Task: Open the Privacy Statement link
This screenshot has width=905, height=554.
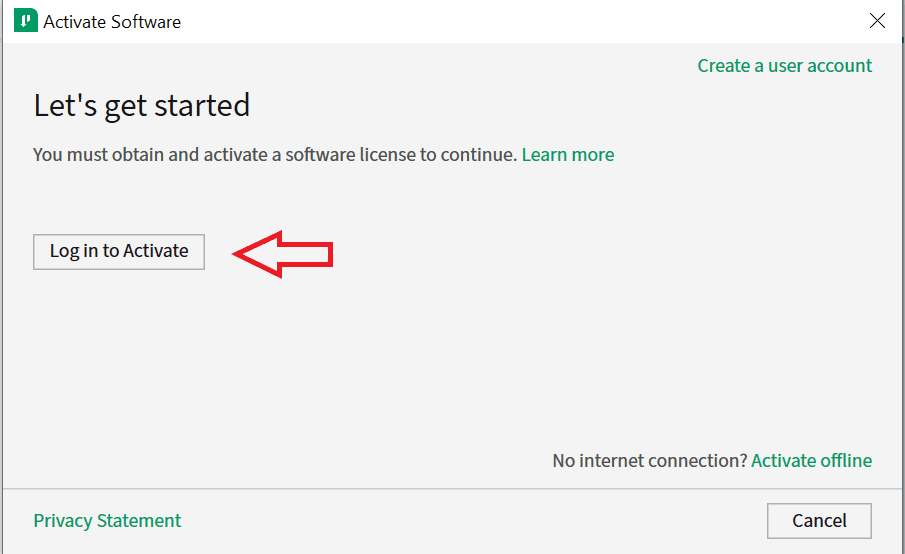Action: point(107,521)
